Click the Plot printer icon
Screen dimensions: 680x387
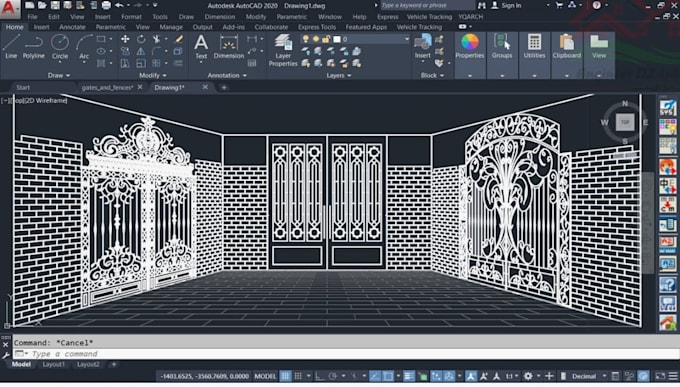[106, 5]
